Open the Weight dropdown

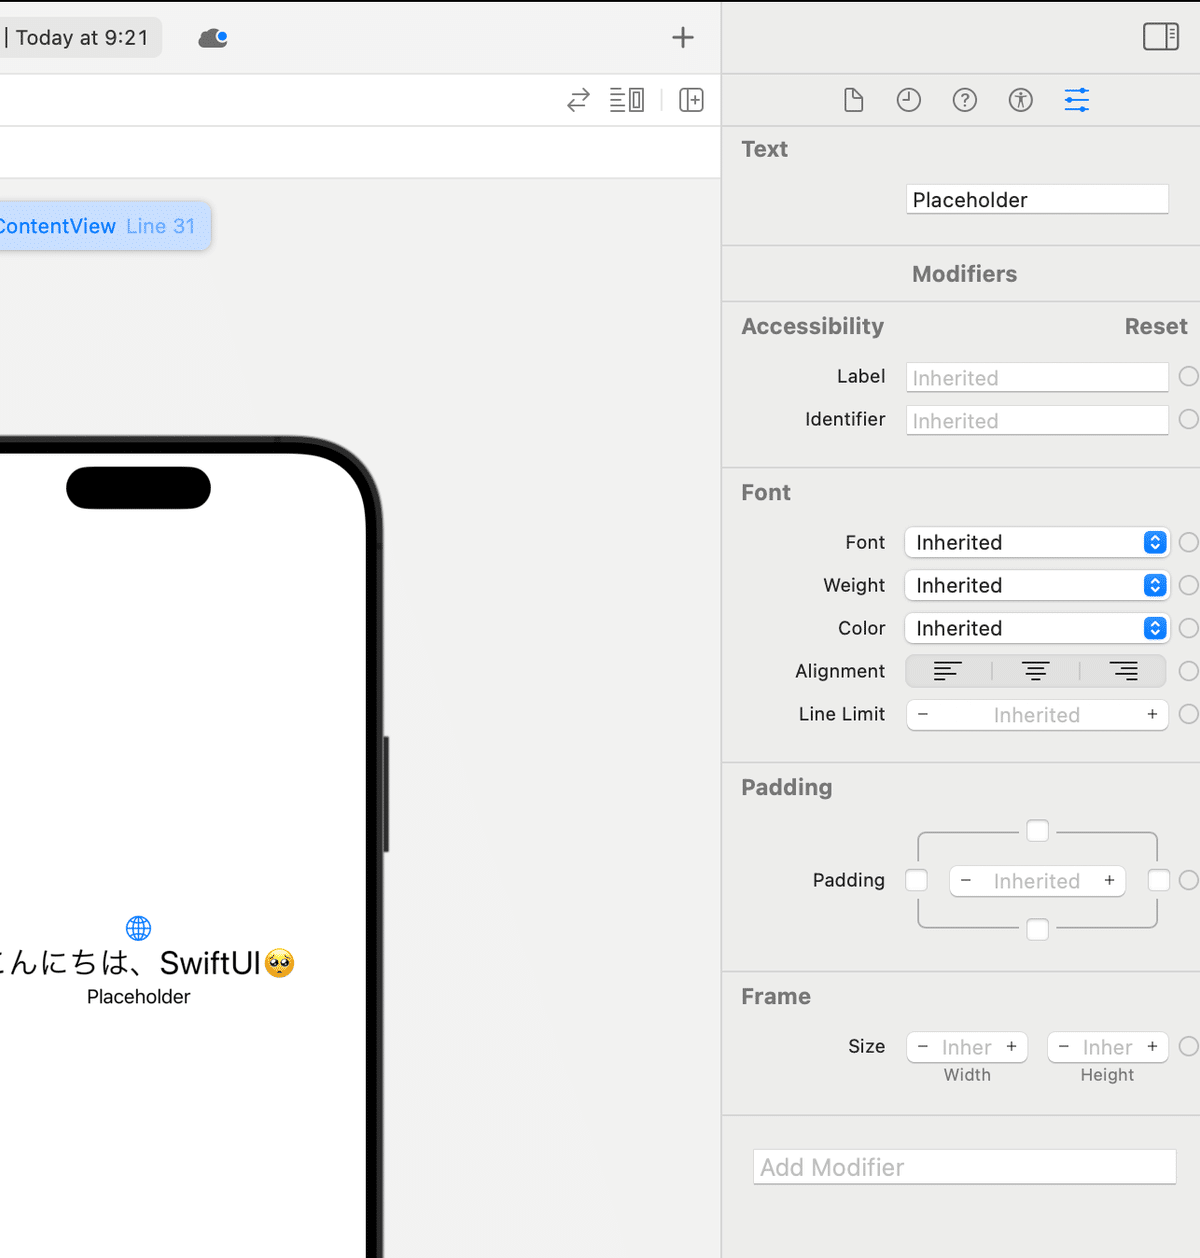click(x=1037, y=585)
